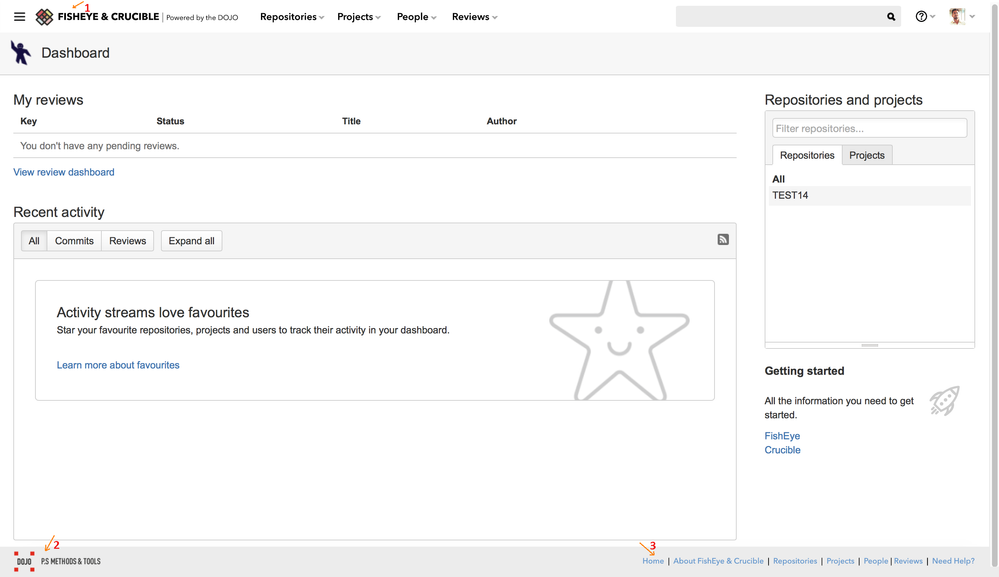Click the RSS feed icon in Recent activity
Screen dimensions: 999x577
[723, 239]
